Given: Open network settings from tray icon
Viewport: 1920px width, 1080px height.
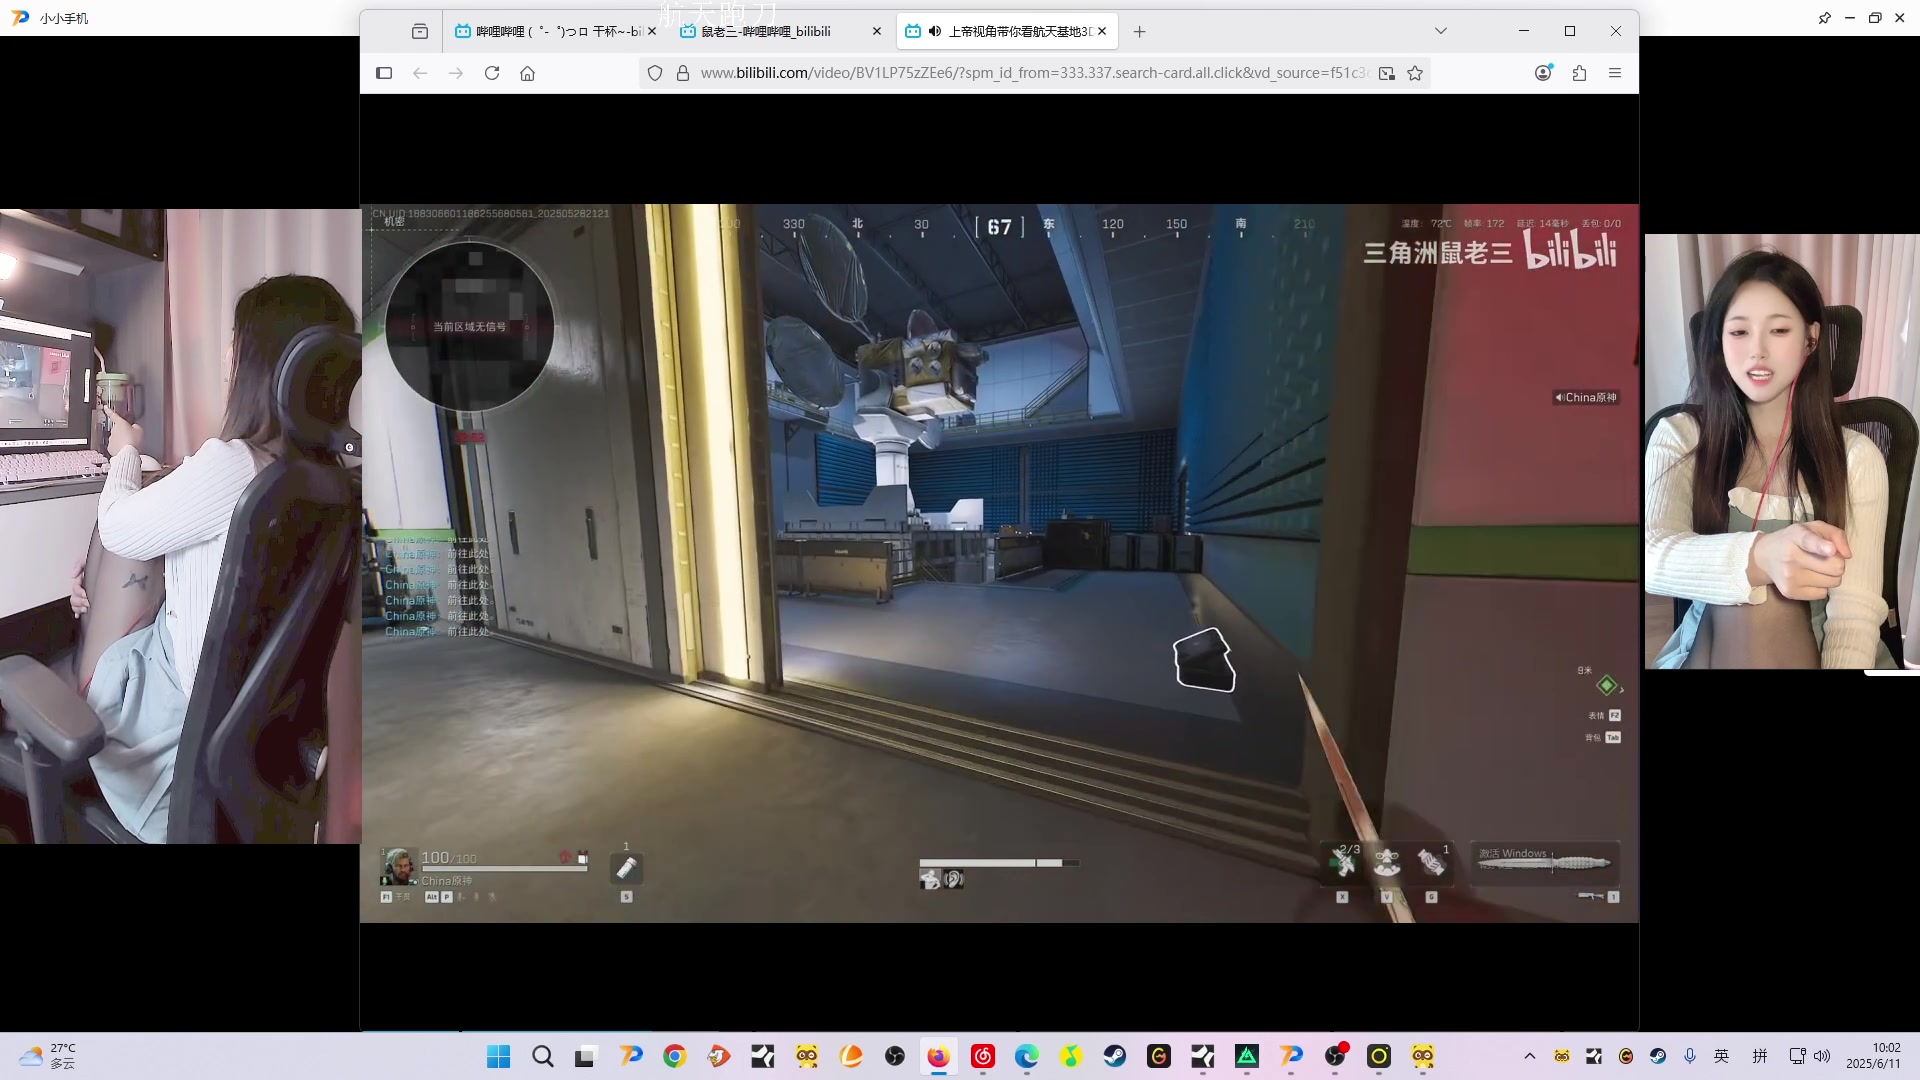Looking at the screenshot, I should 1797,1056.
